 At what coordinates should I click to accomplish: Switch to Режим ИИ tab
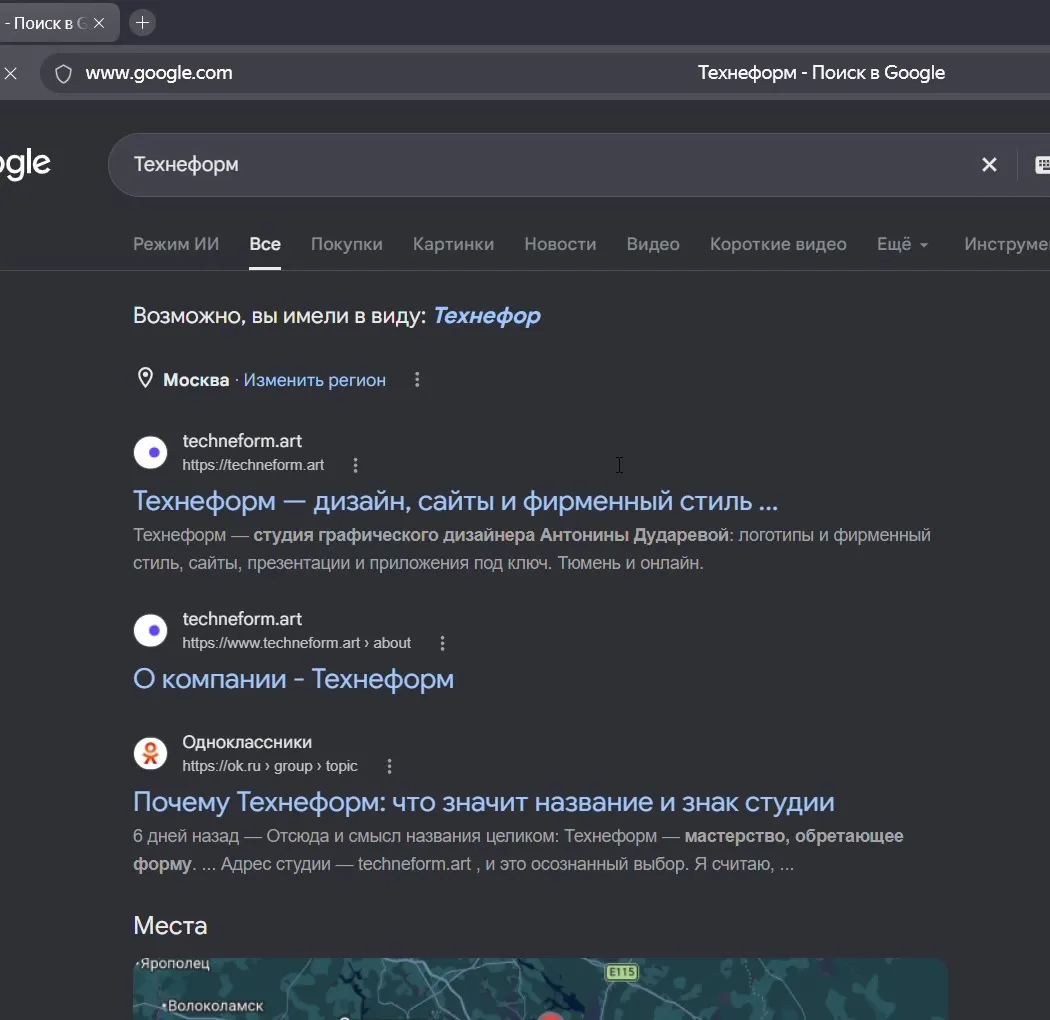[x=176, y=244]
